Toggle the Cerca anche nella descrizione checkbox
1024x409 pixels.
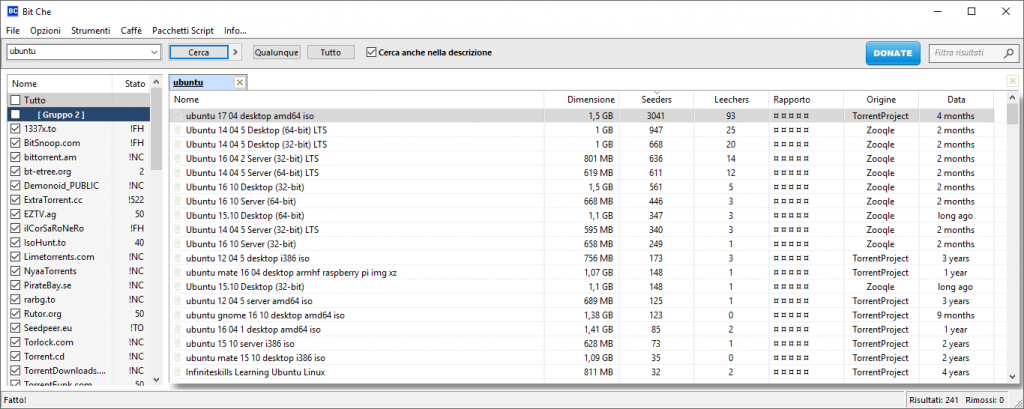(x=372, y=52)
